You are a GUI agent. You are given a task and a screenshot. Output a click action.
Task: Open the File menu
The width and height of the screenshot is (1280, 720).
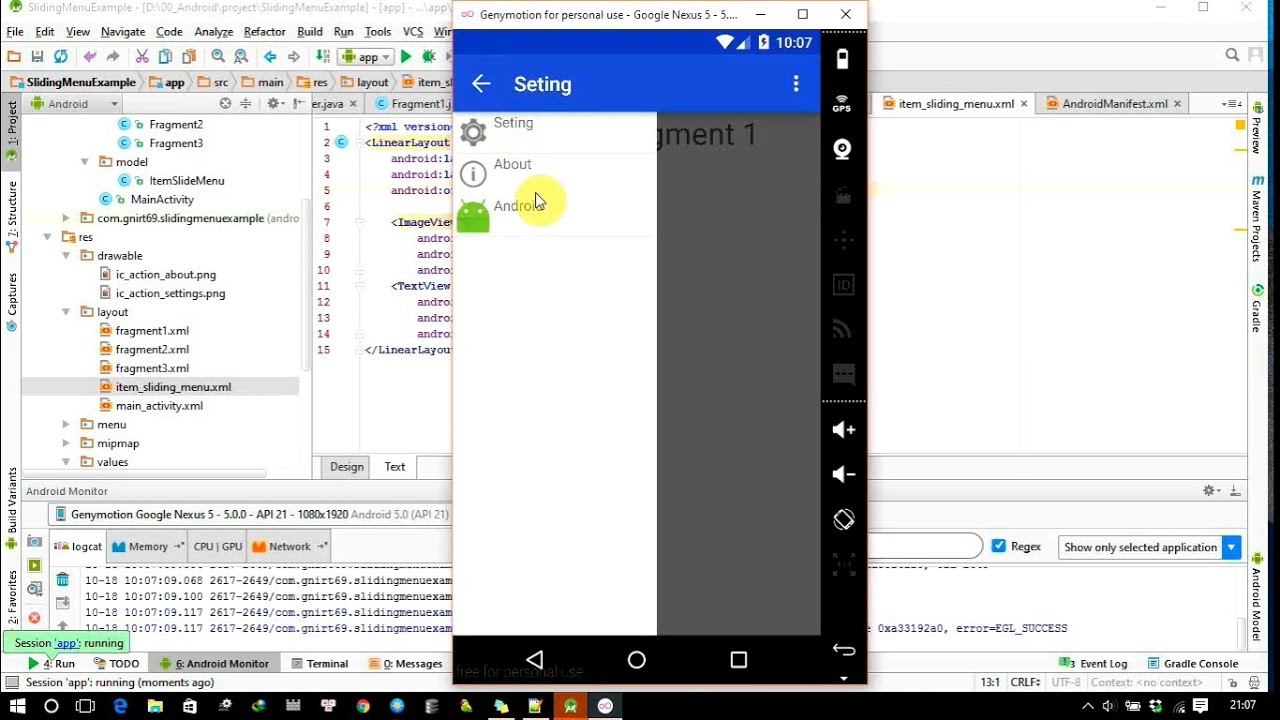click(15, 32)
